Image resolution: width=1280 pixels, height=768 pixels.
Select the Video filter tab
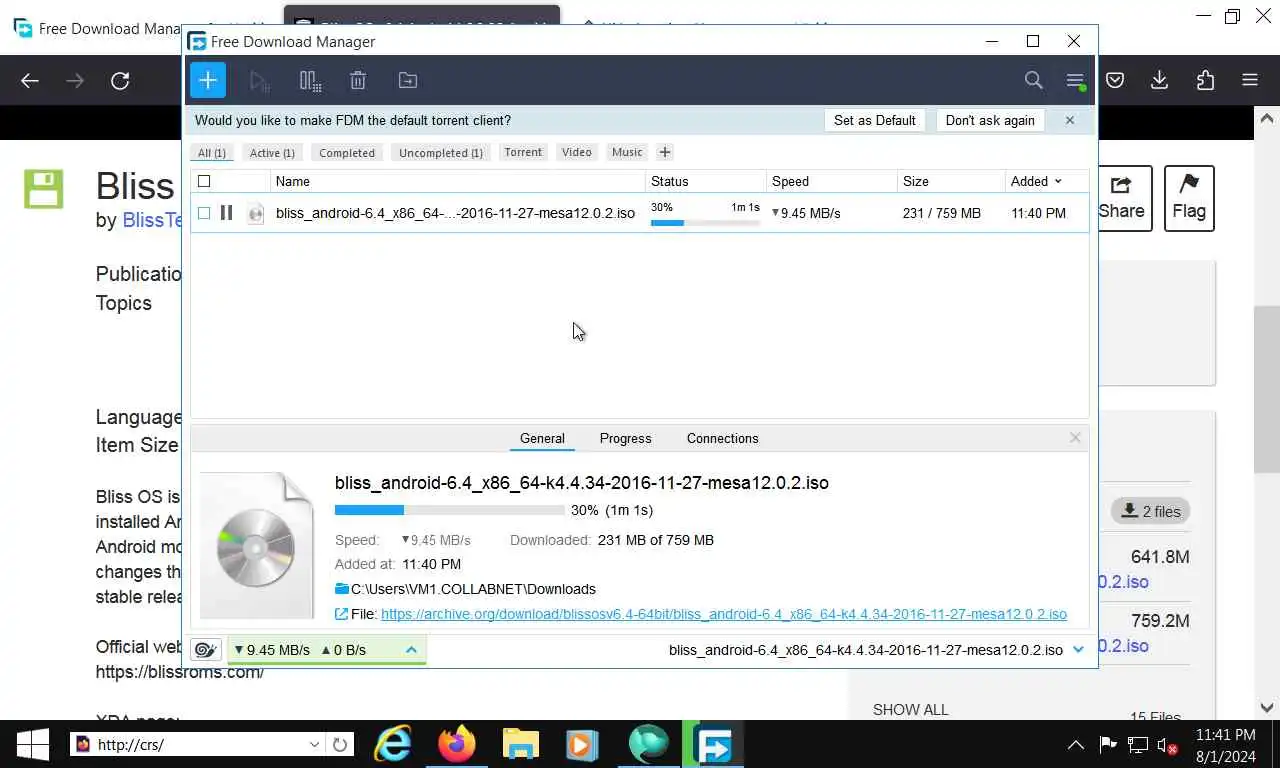[x=577, y=152]
